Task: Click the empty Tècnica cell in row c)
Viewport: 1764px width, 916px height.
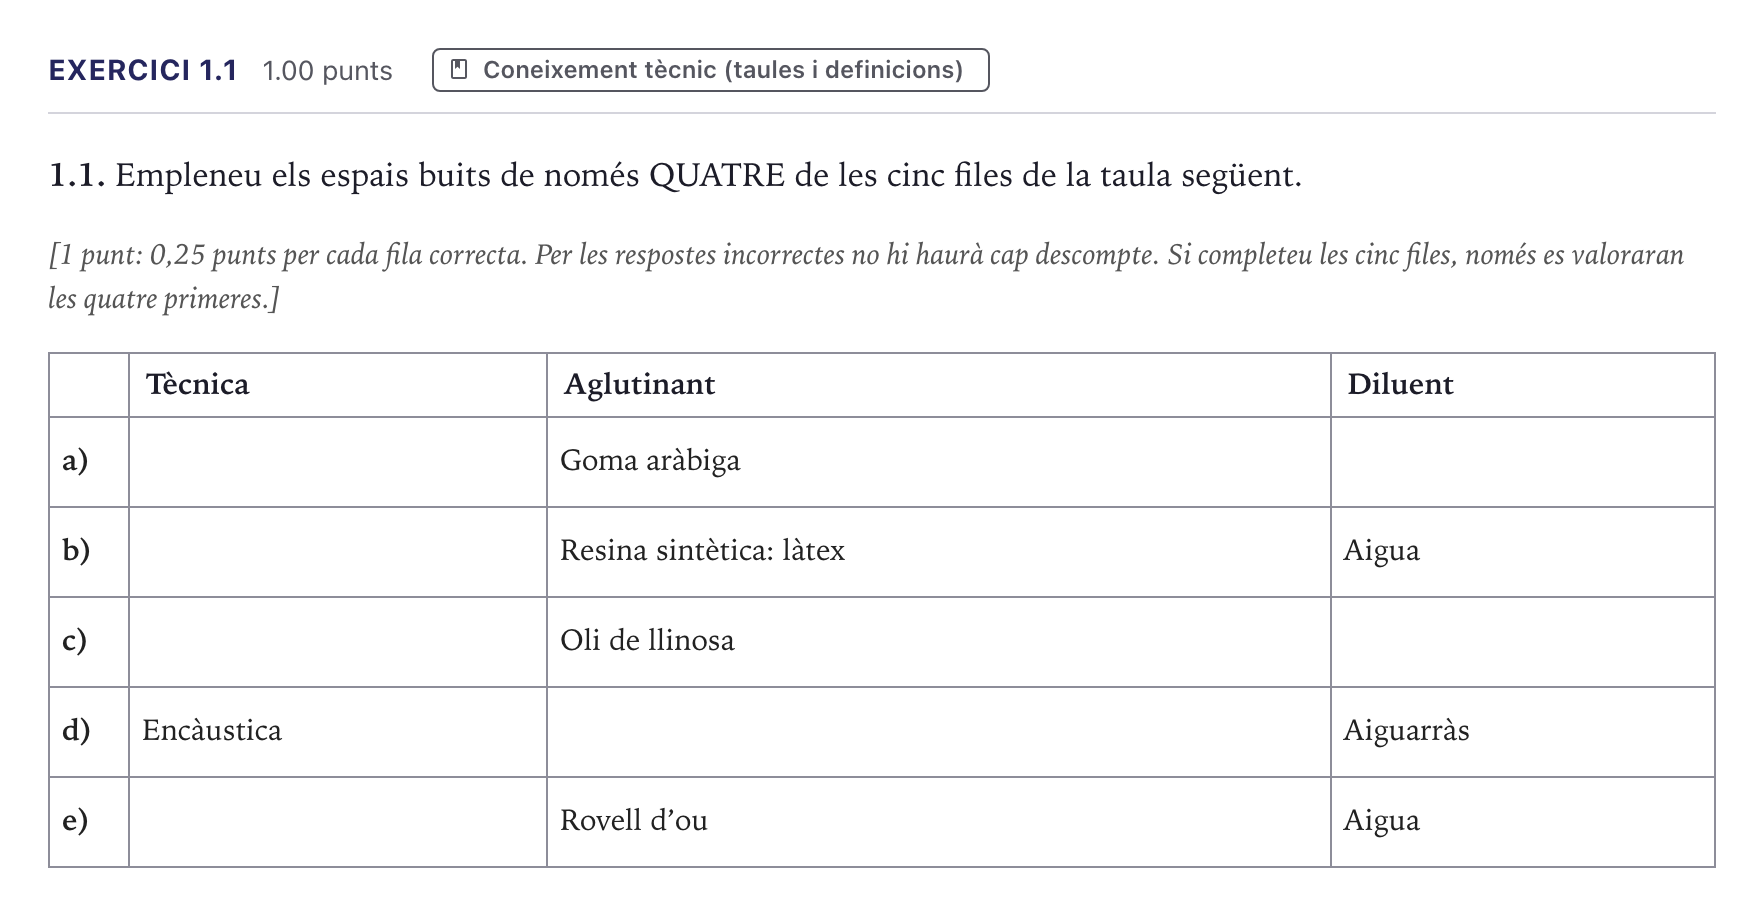Action: click(x=338, y=642)
